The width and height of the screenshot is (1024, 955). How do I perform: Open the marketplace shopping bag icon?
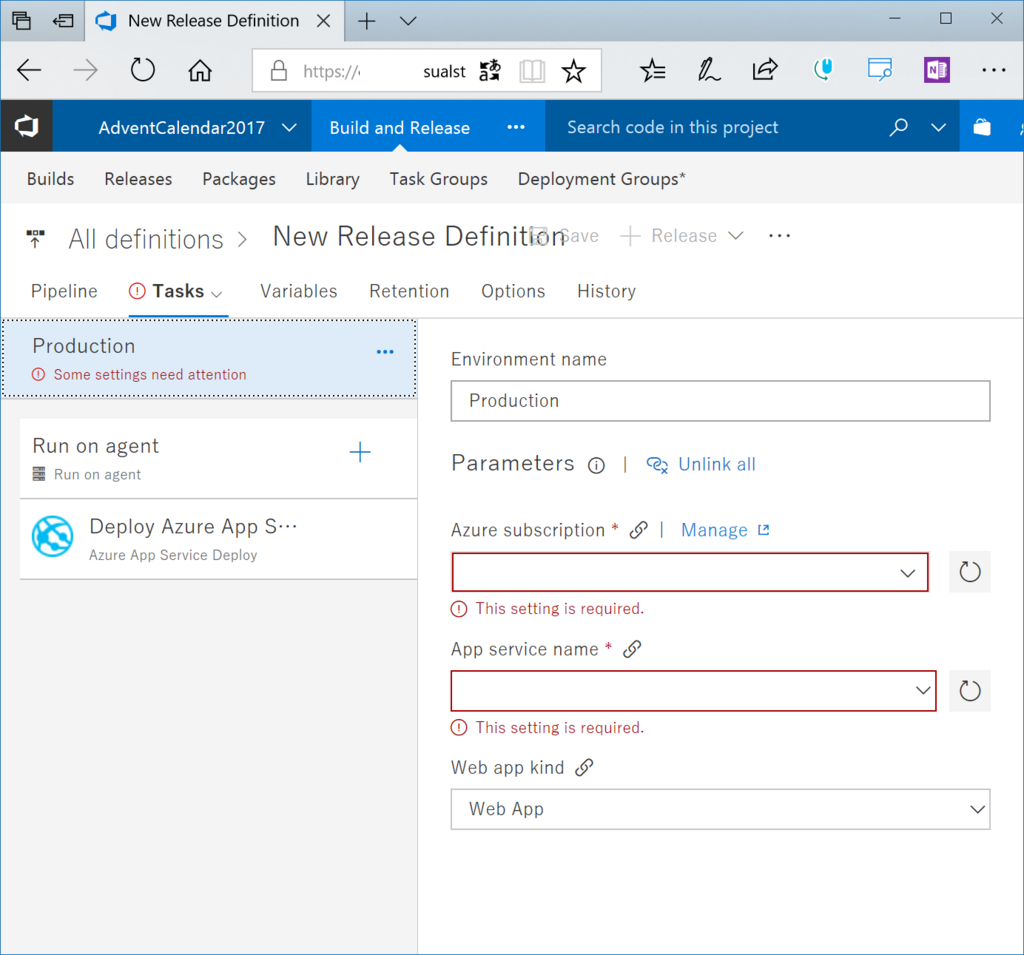click(x=982, y=127)
